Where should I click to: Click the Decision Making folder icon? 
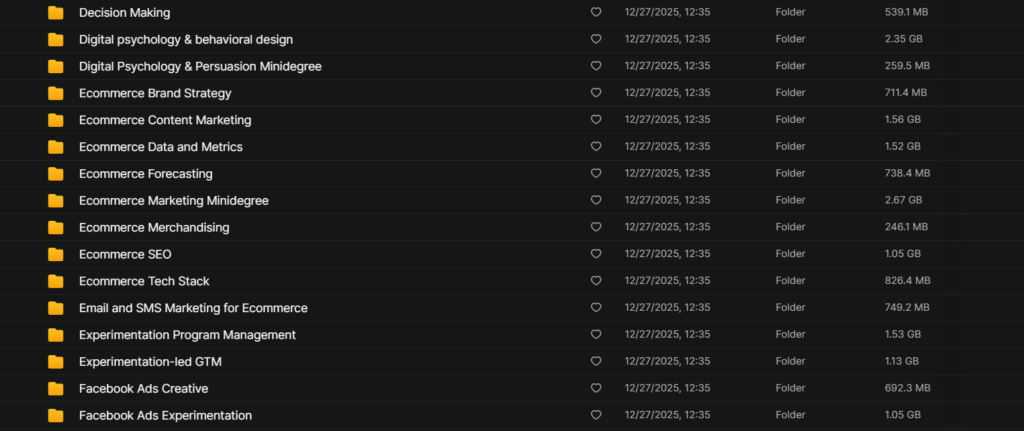(x=56, y=13)
